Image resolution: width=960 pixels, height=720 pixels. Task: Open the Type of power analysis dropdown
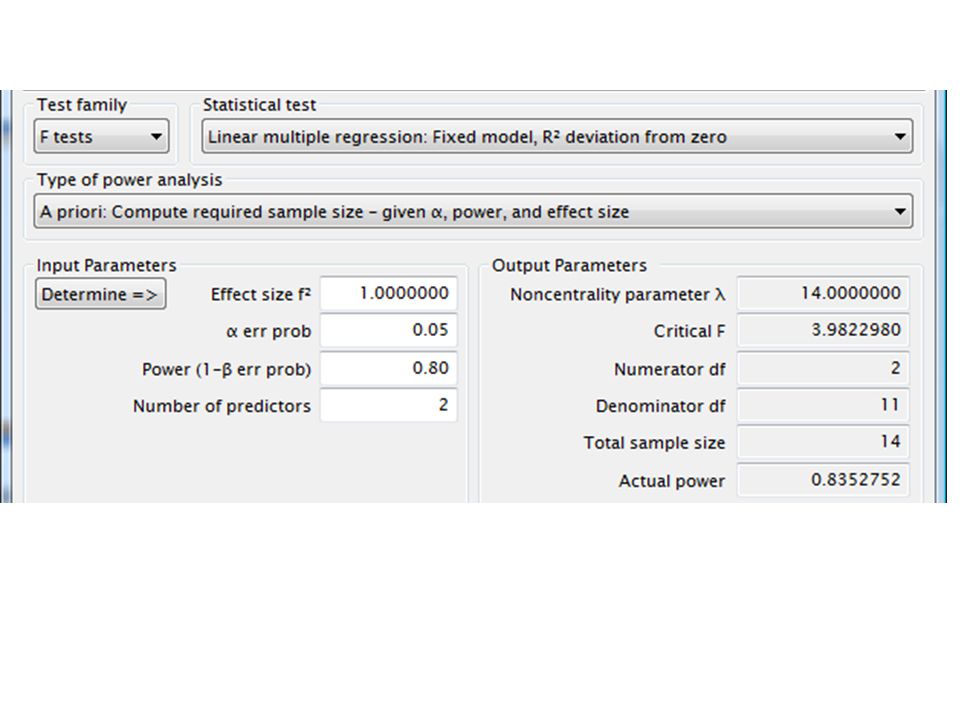pyautogui.click(x=473, y=211)
